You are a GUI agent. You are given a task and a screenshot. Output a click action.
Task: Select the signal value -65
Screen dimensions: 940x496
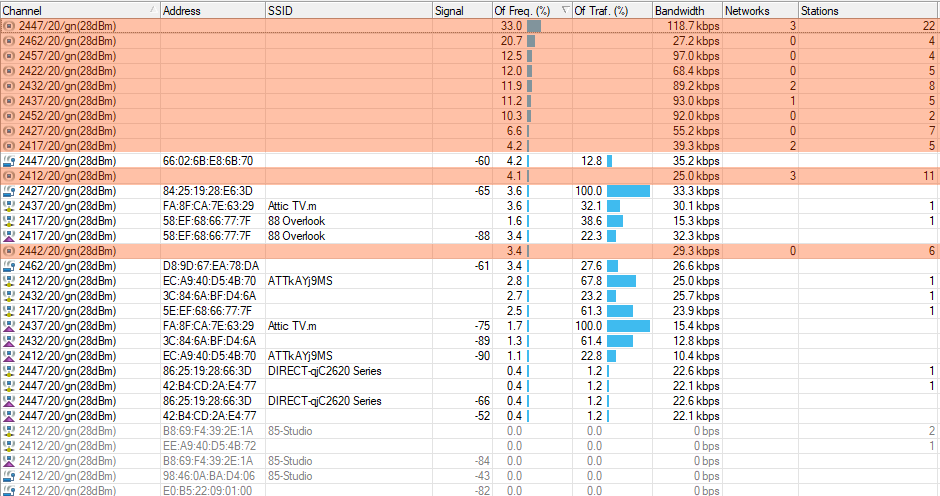[x=482, y=191]
